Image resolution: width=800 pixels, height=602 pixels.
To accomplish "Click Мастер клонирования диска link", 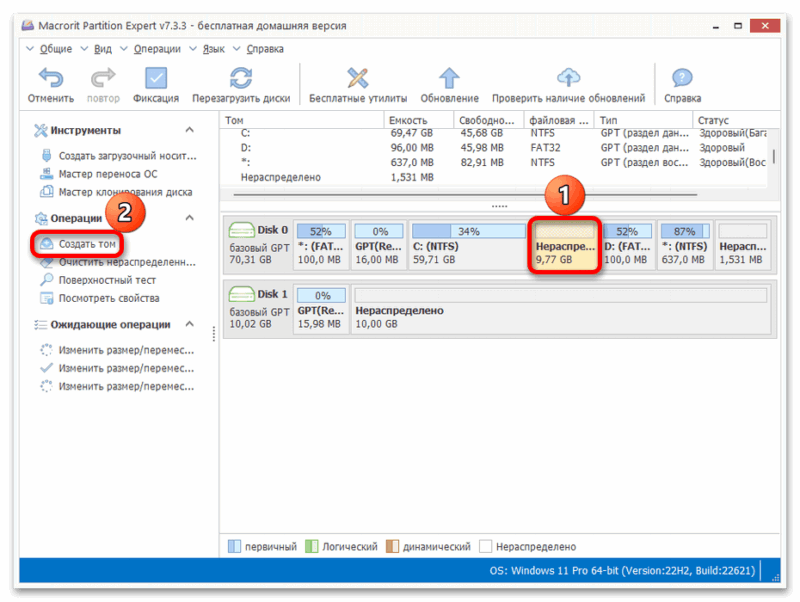I will coord(126,192).
